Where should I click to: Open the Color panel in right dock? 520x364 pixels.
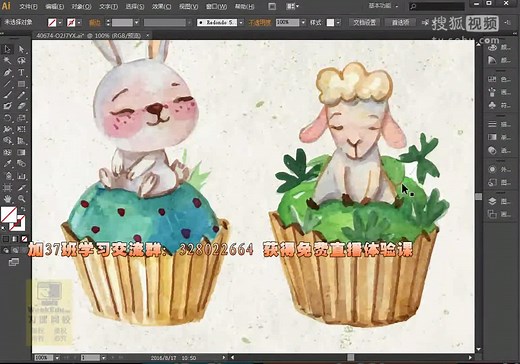coord(492,47)
